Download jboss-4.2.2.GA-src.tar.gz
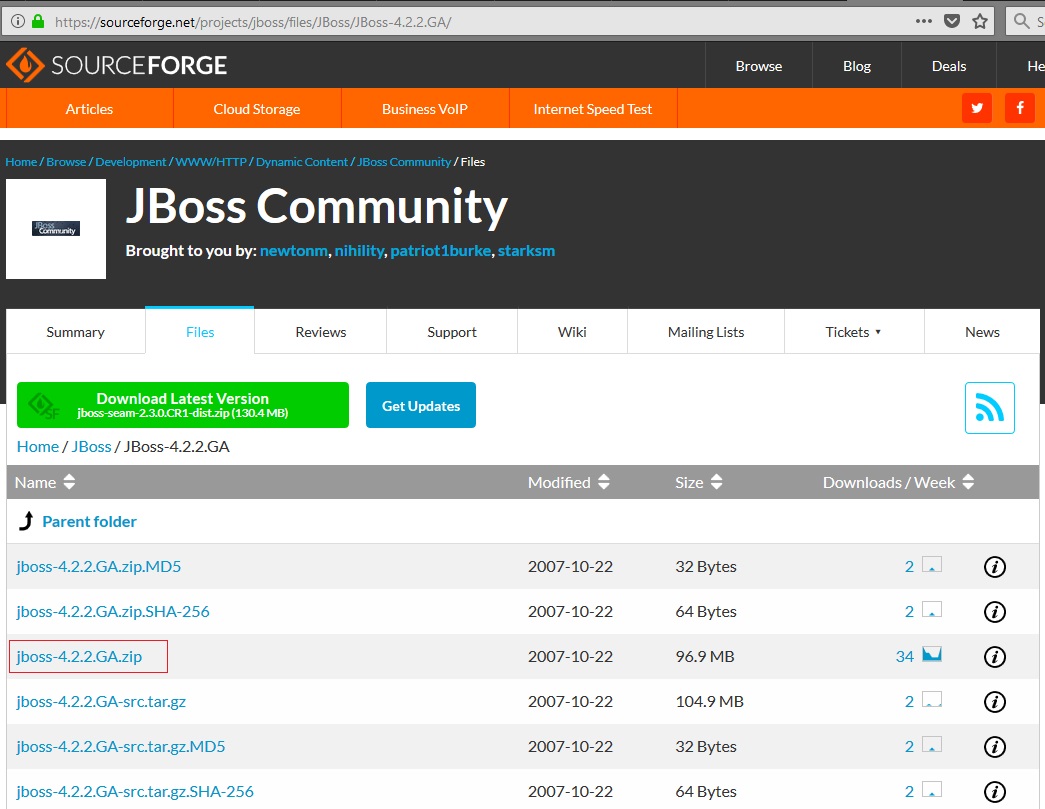Screen dimensions: 1045x809 tap(101, 701)
